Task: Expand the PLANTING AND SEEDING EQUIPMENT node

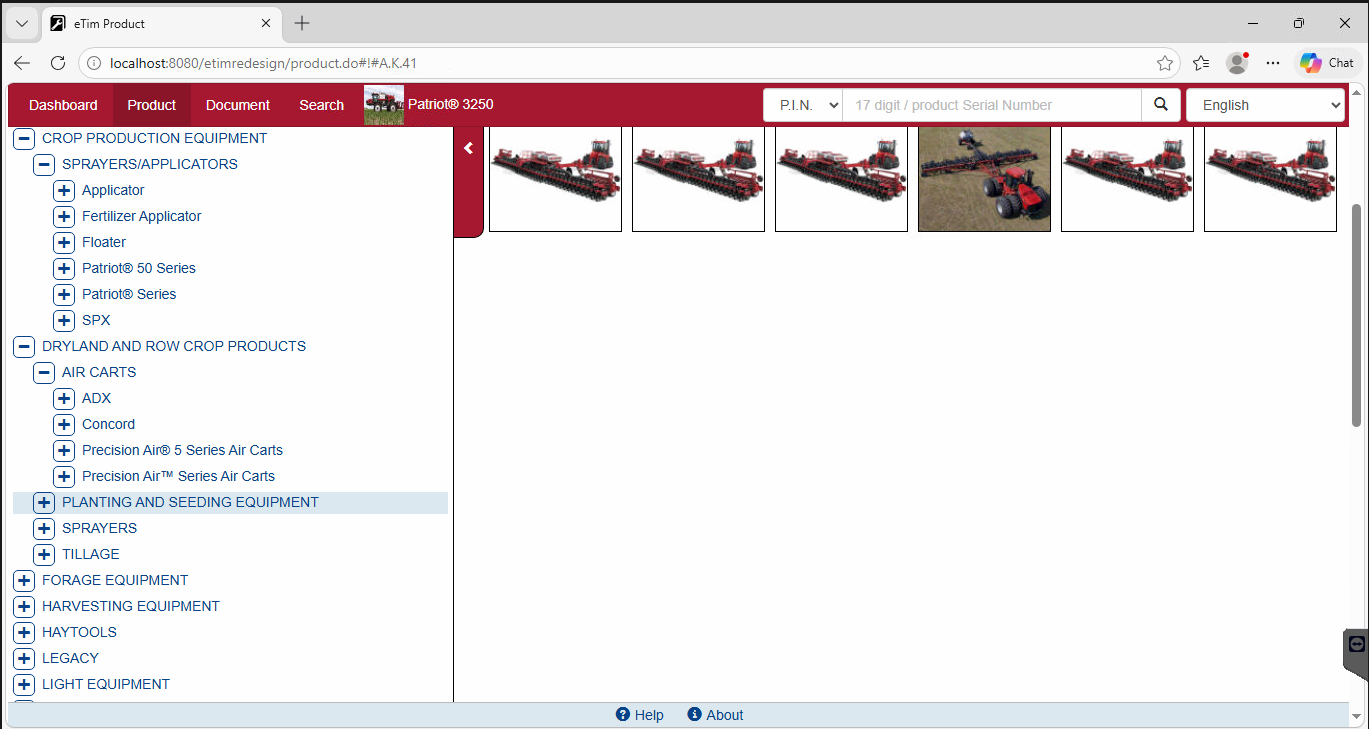Action: (44, 502)
